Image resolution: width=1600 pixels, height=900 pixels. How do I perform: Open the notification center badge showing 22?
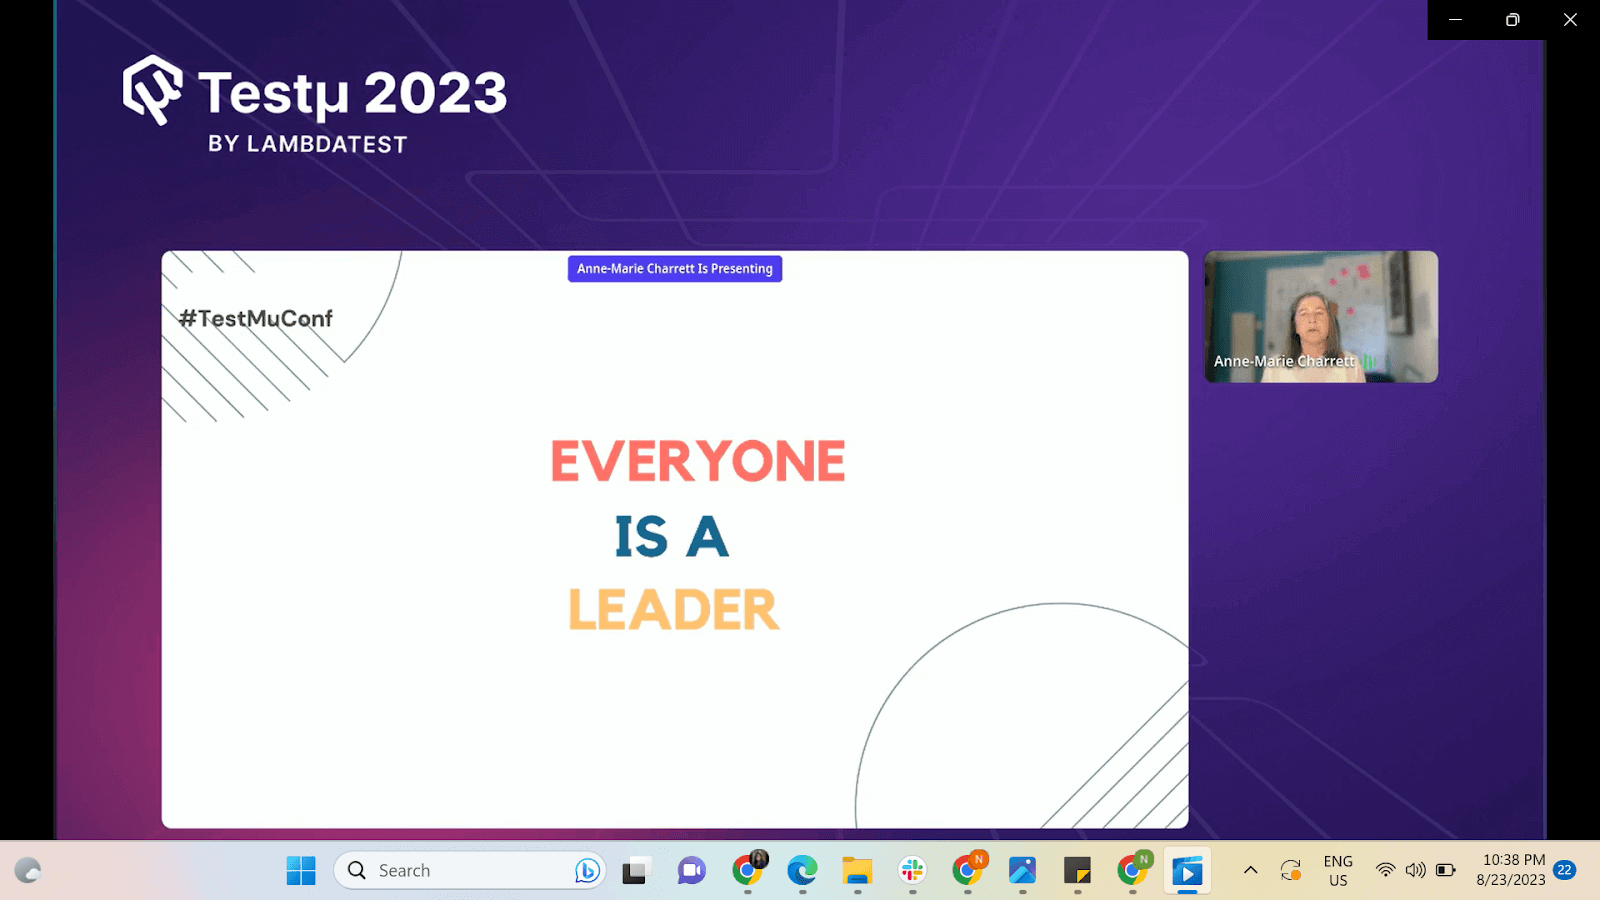1565,870
